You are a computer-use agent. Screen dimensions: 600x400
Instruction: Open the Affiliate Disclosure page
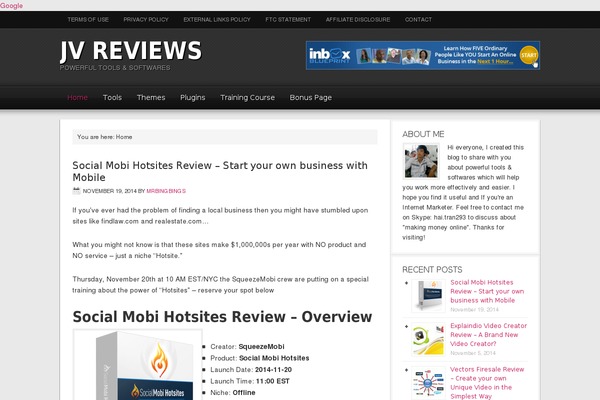coord(358,20)
